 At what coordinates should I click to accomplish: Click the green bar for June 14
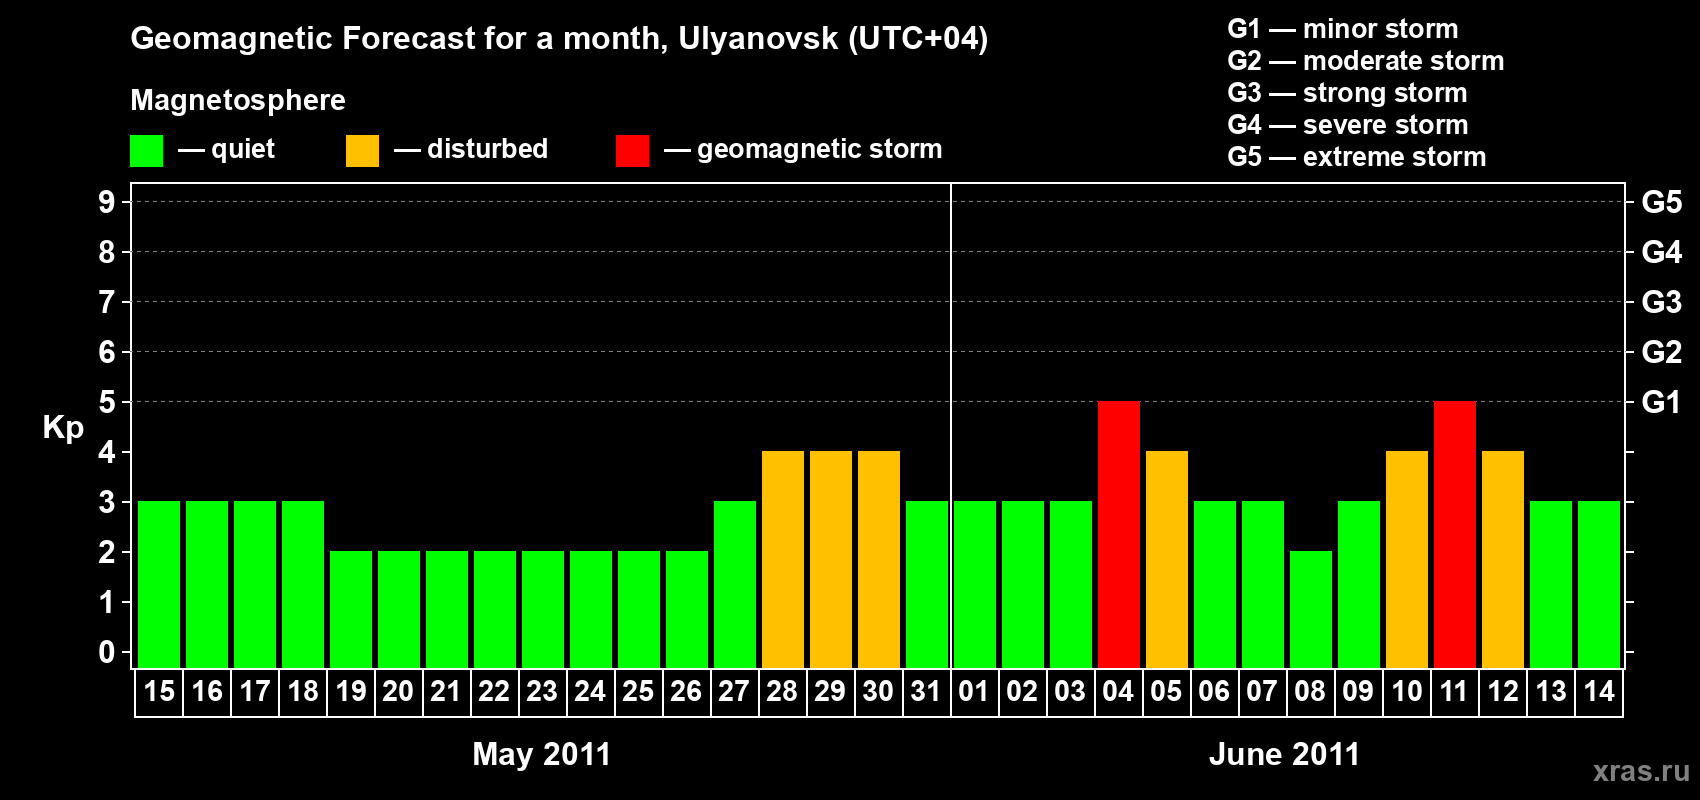click(x=1599, y=585)
